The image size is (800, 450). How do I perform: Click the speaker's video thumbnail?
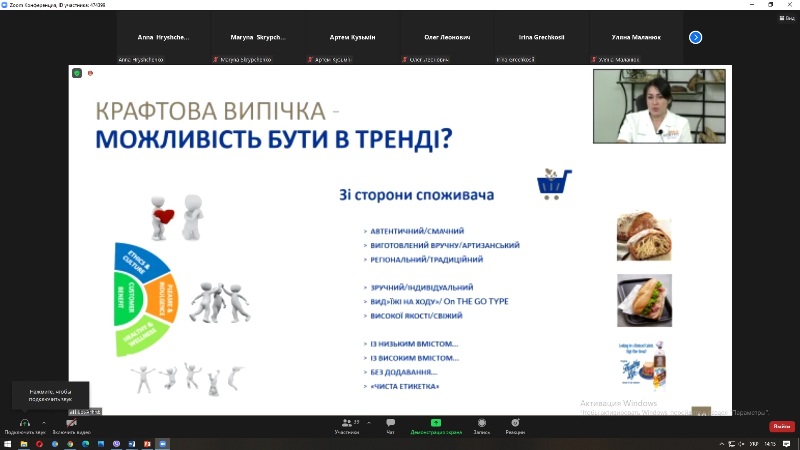(659, 106)
